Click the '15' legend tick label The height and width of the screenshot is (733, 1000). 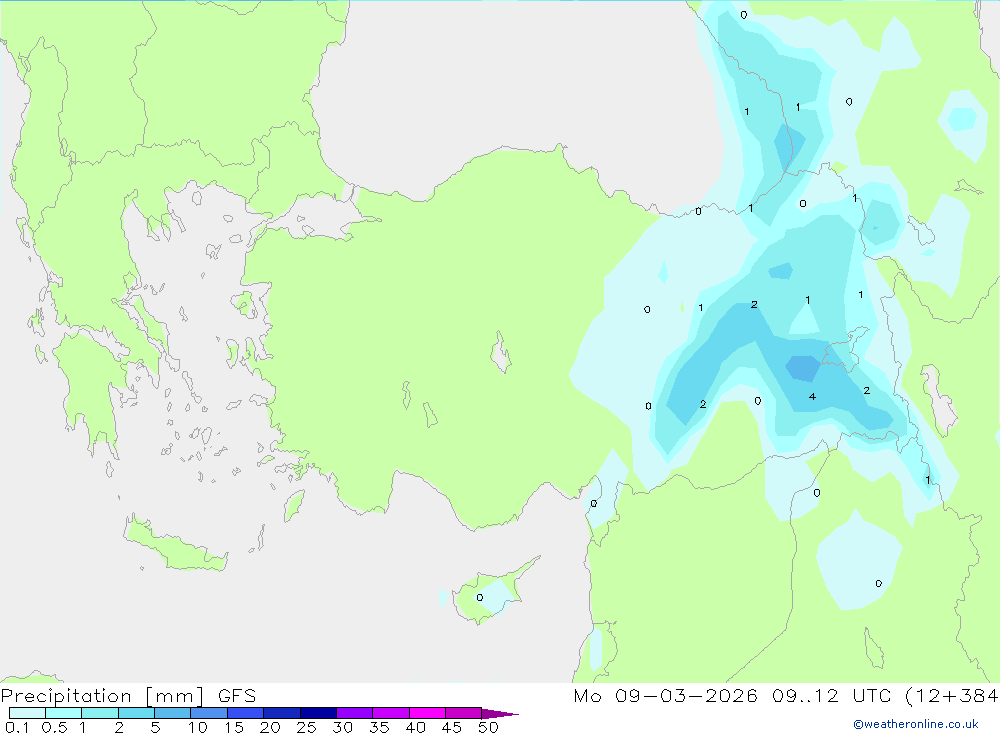point(234,727)
